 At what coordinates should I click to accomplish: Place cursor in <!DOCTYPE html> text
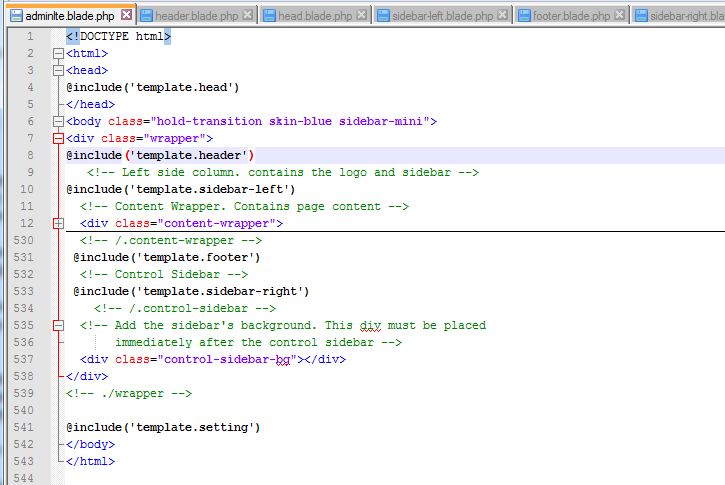(x=118, y=36)
